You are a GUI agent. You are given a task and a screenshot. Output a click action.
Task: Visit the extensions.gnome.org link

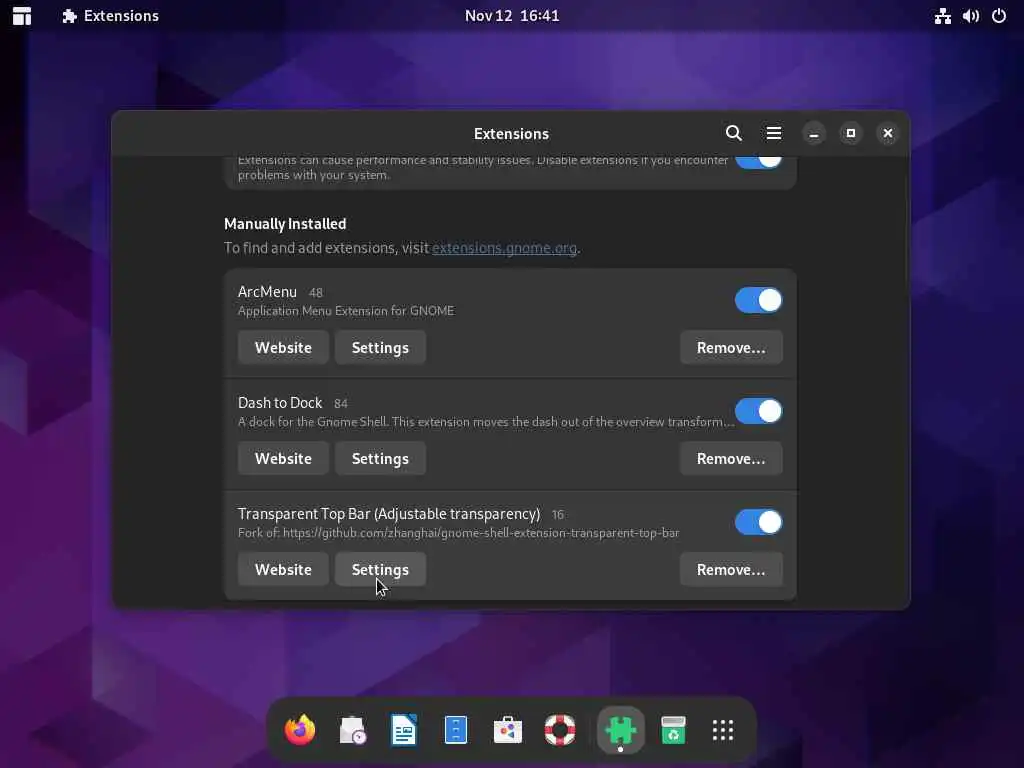tap(504, 248)
